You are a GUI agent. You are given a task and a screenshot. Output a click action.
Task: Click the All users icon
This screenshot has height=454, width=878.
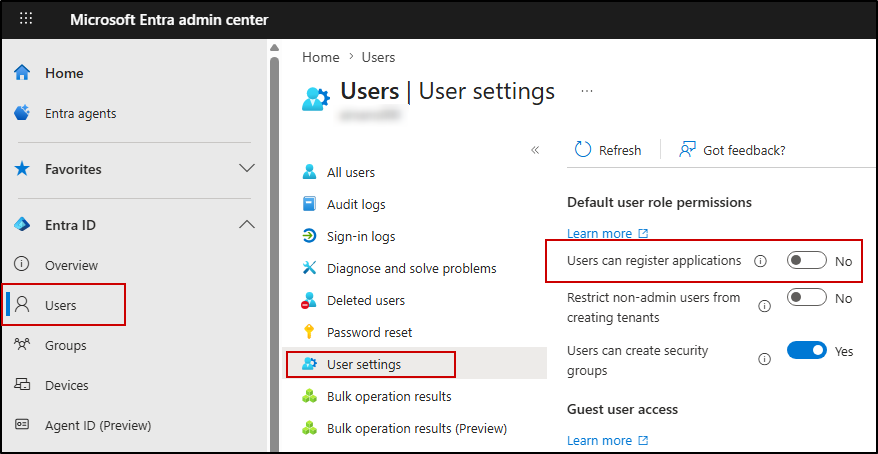click(x=309, y=172)
